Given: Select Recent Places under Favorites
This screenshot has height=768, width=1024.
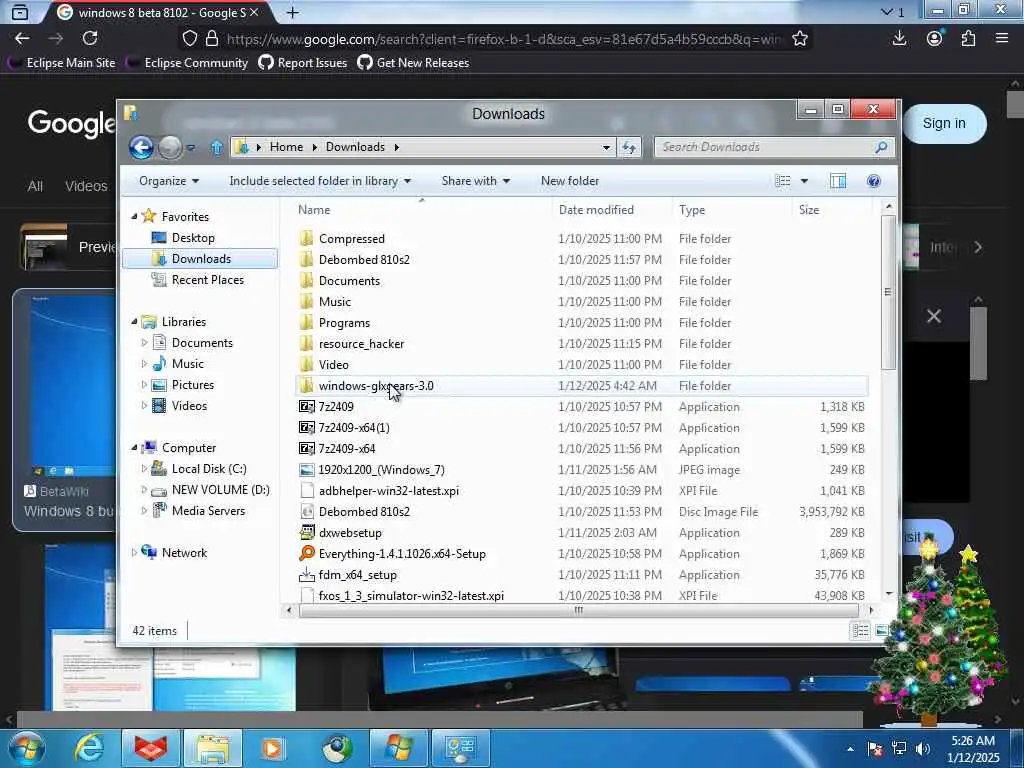Looking at the screenshot, I should (x=208, y=280).
